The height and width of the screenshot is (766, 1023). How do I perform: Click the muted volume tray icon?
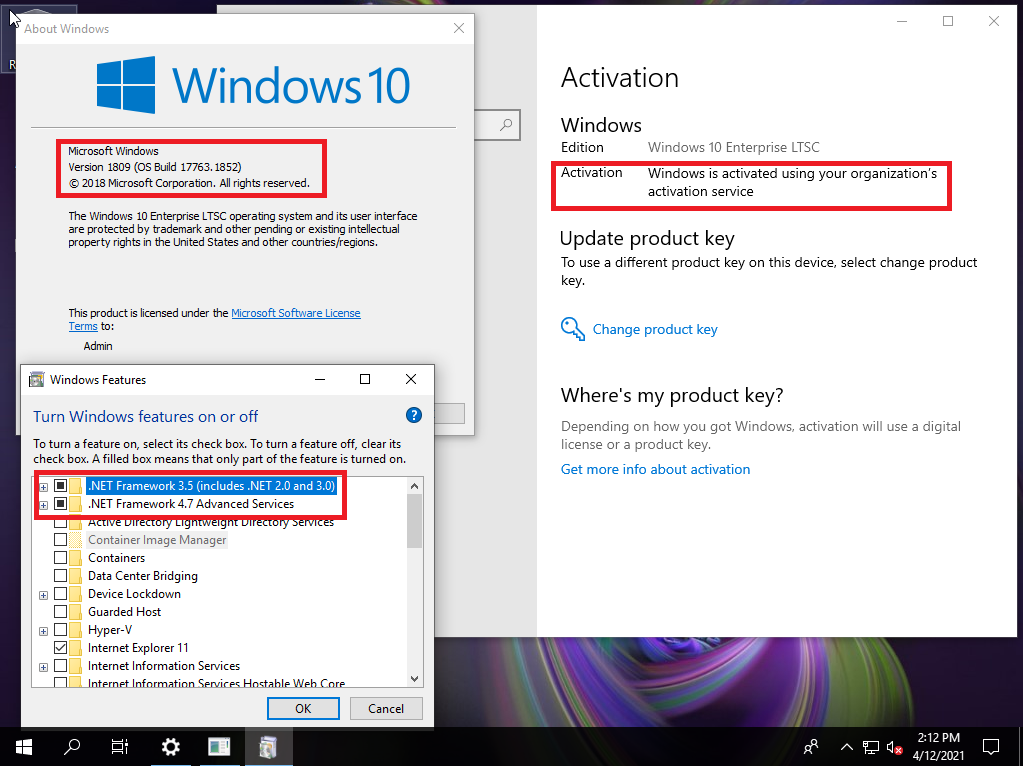pos(894,747)
